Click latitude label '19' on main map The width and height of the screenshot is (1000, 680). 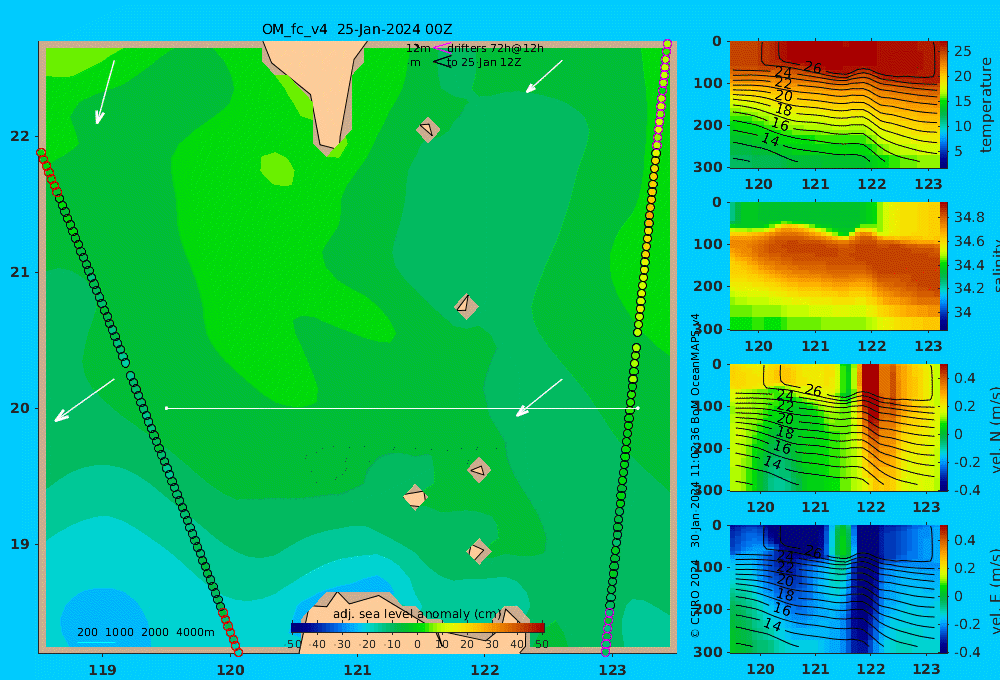[x=20, y=544]
